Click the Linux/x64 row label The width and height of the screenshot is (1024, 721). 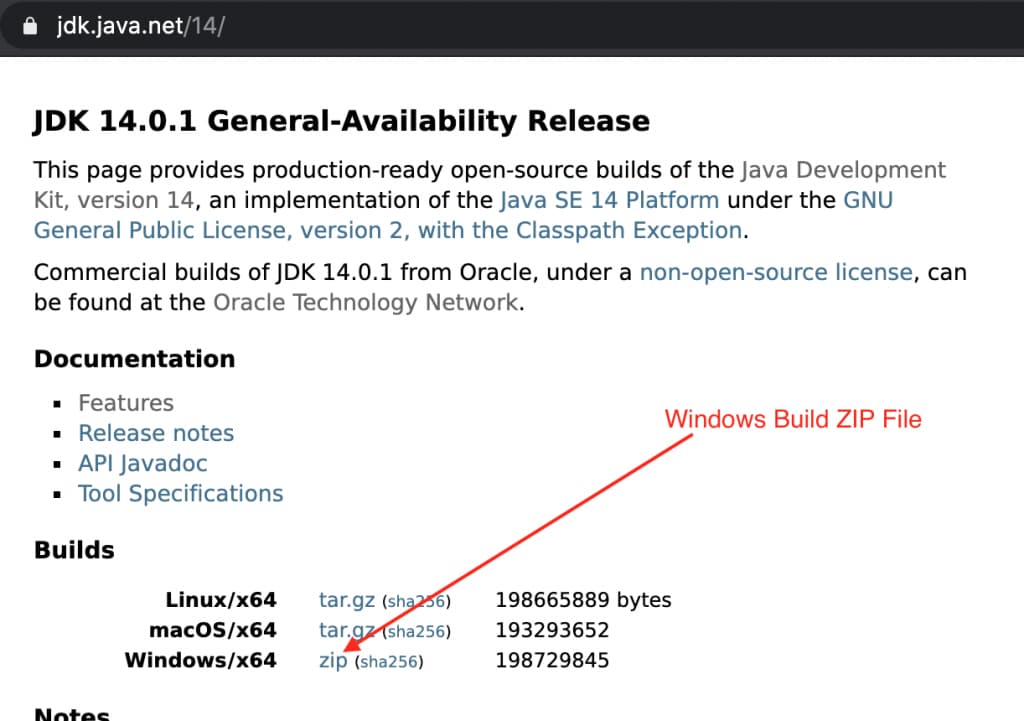click(x=221, y=600)
